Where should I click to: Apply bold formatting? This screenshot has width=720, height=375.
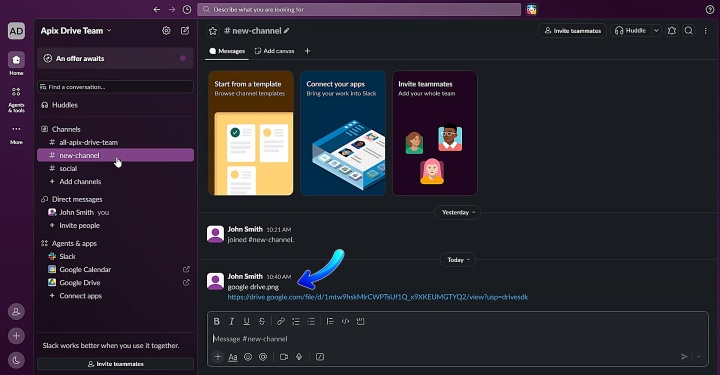[x=217, y=321]
